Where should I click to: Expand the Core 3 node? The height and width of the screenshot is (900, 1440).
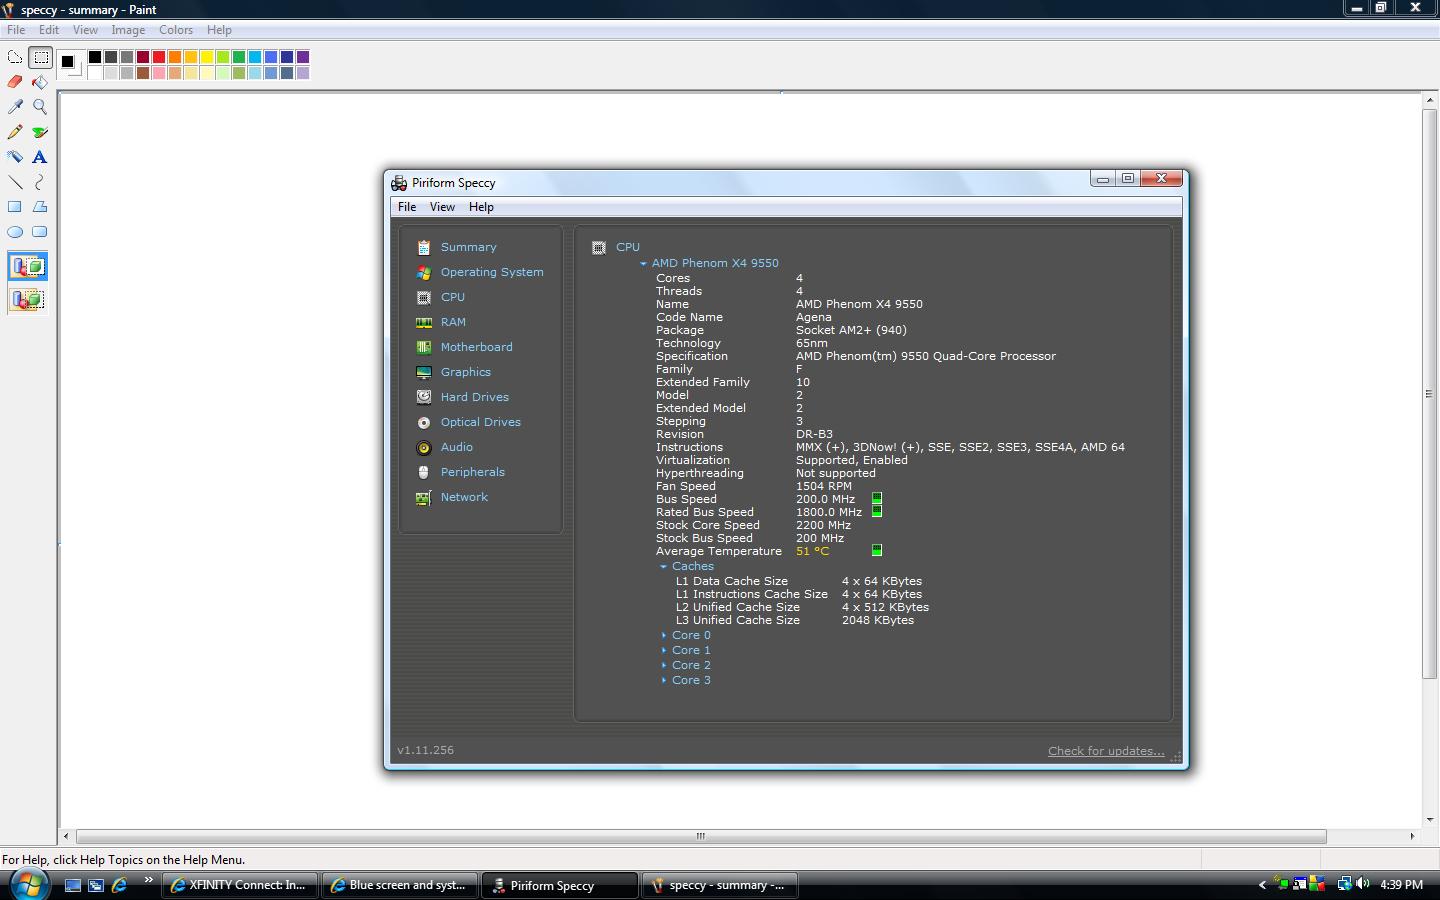pos(663,680)
